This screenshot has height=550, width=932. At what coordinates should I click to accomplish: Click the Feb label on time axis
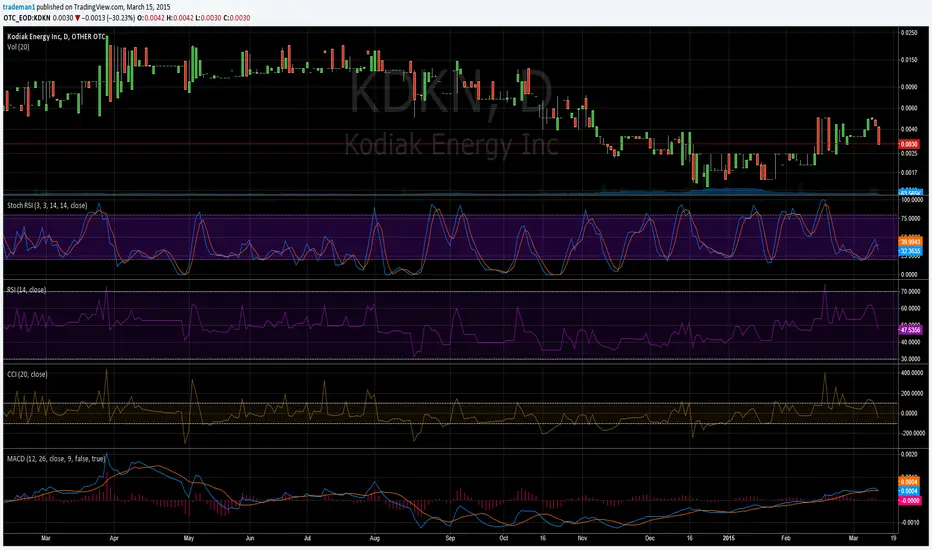(786, 538)
